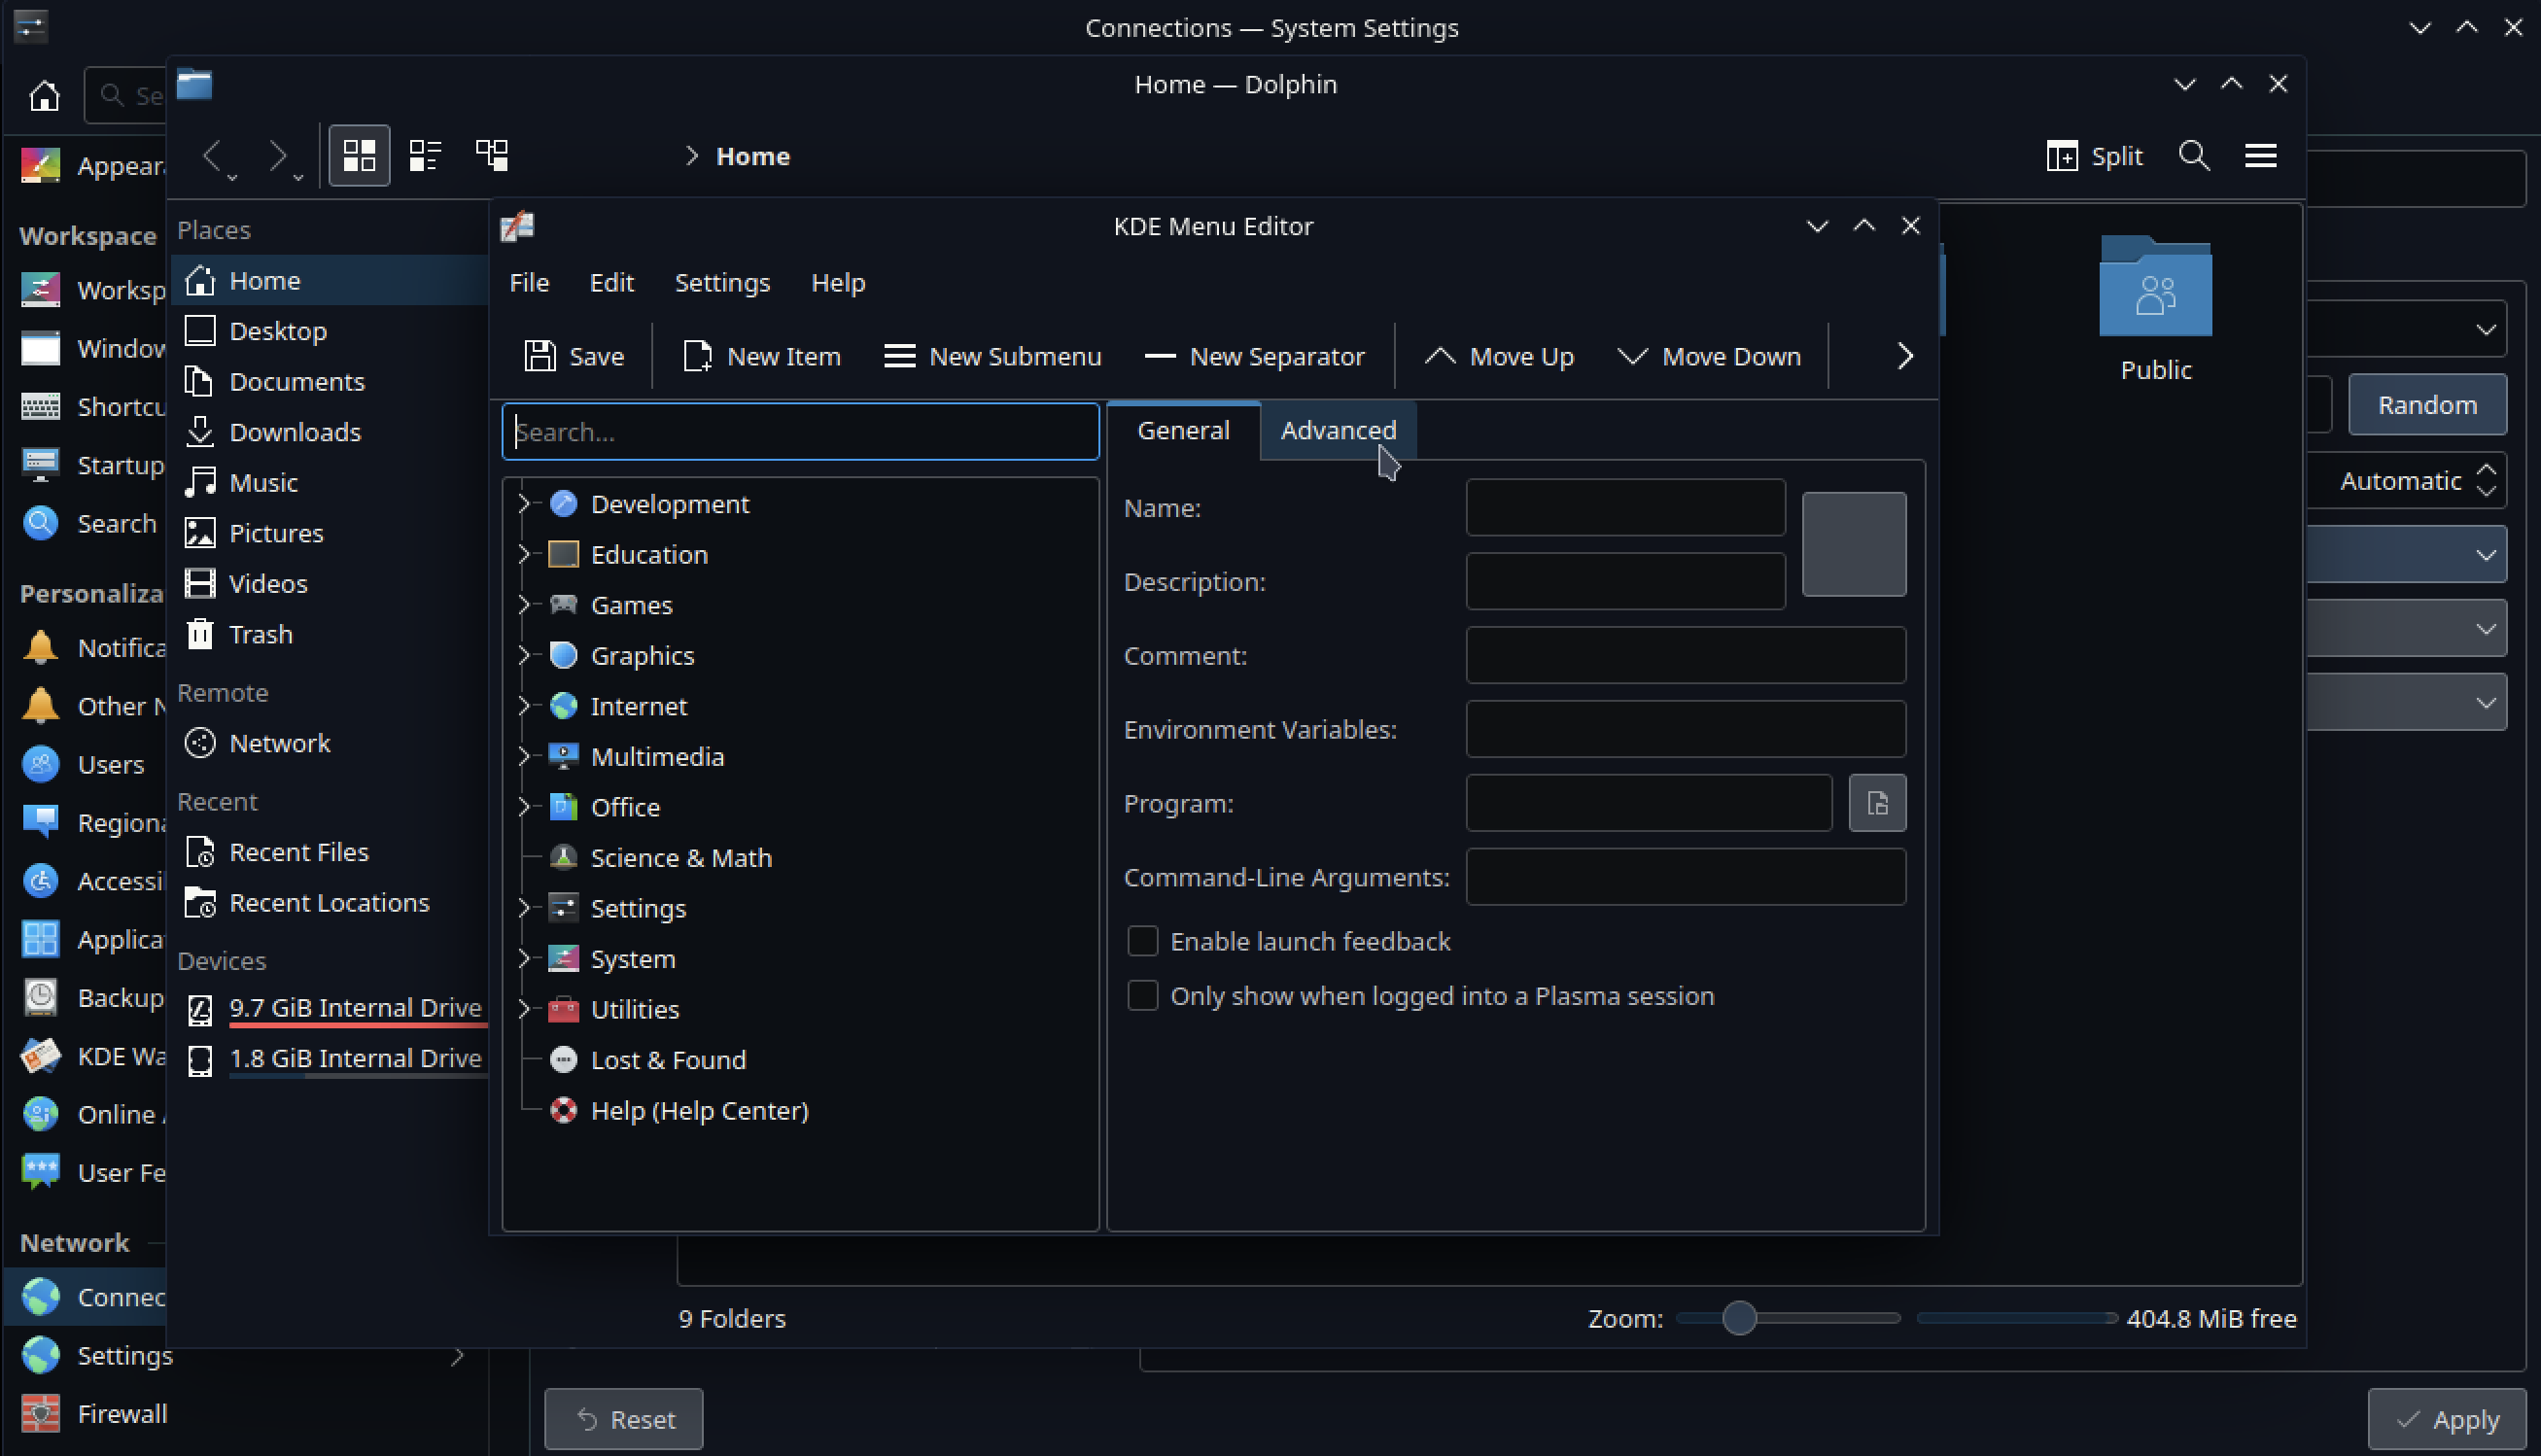
Task: Switch Dolphin to Icons view mode
Action: pos(359,156)
